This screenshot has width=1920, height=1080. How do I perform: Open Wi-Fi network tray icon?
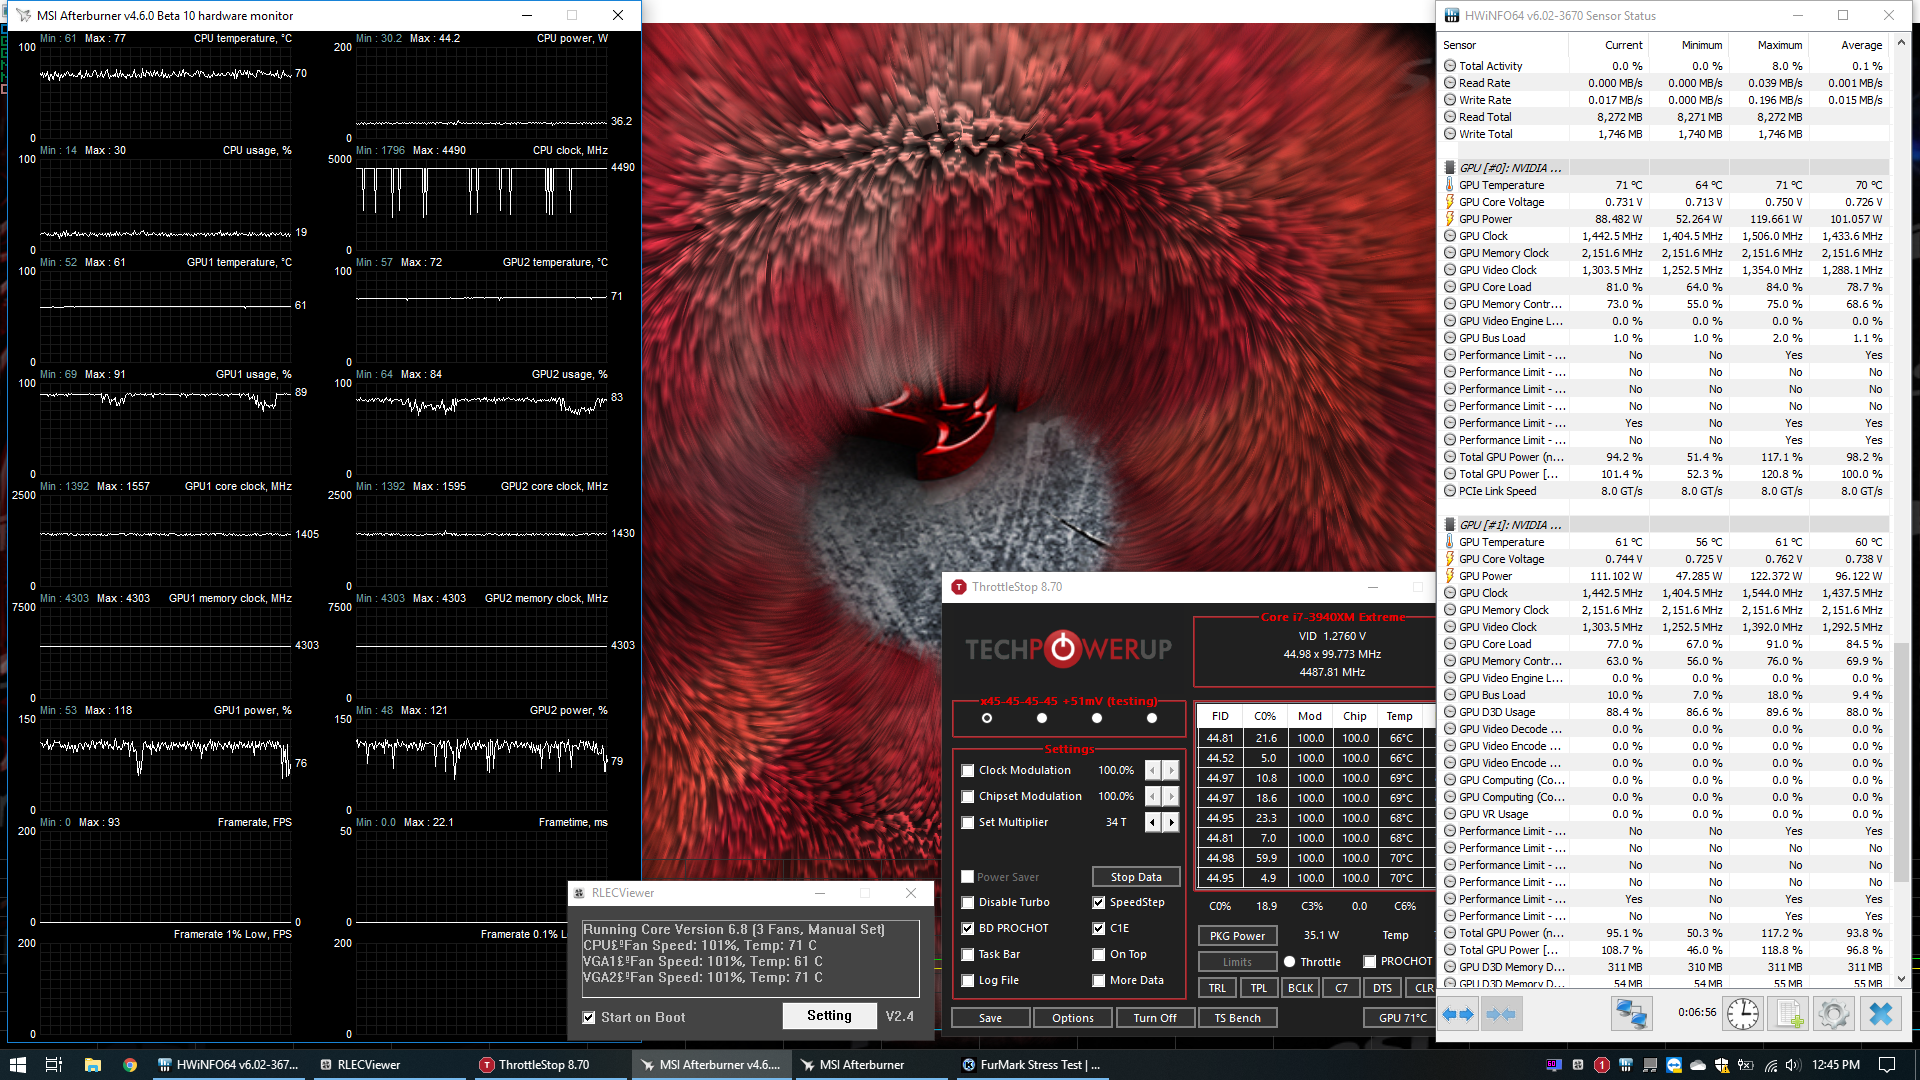coord(1771,1065)
